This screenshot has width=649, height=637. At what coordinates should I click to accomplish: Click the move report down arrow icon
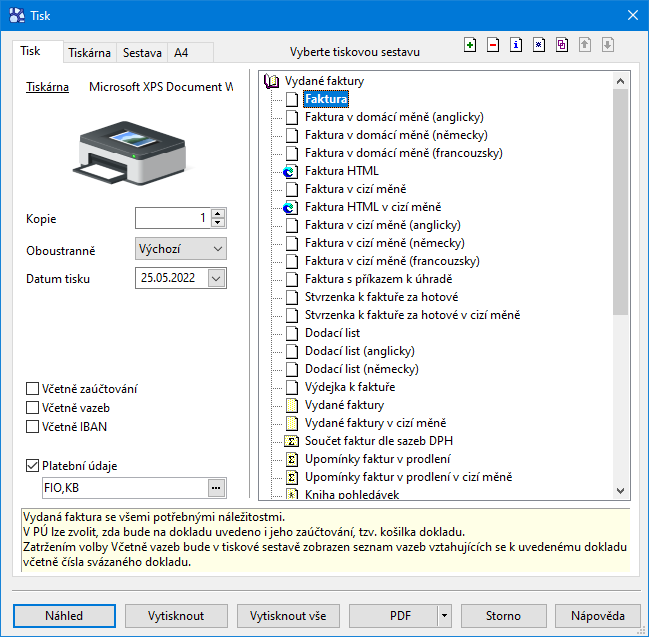coord(608,45)
